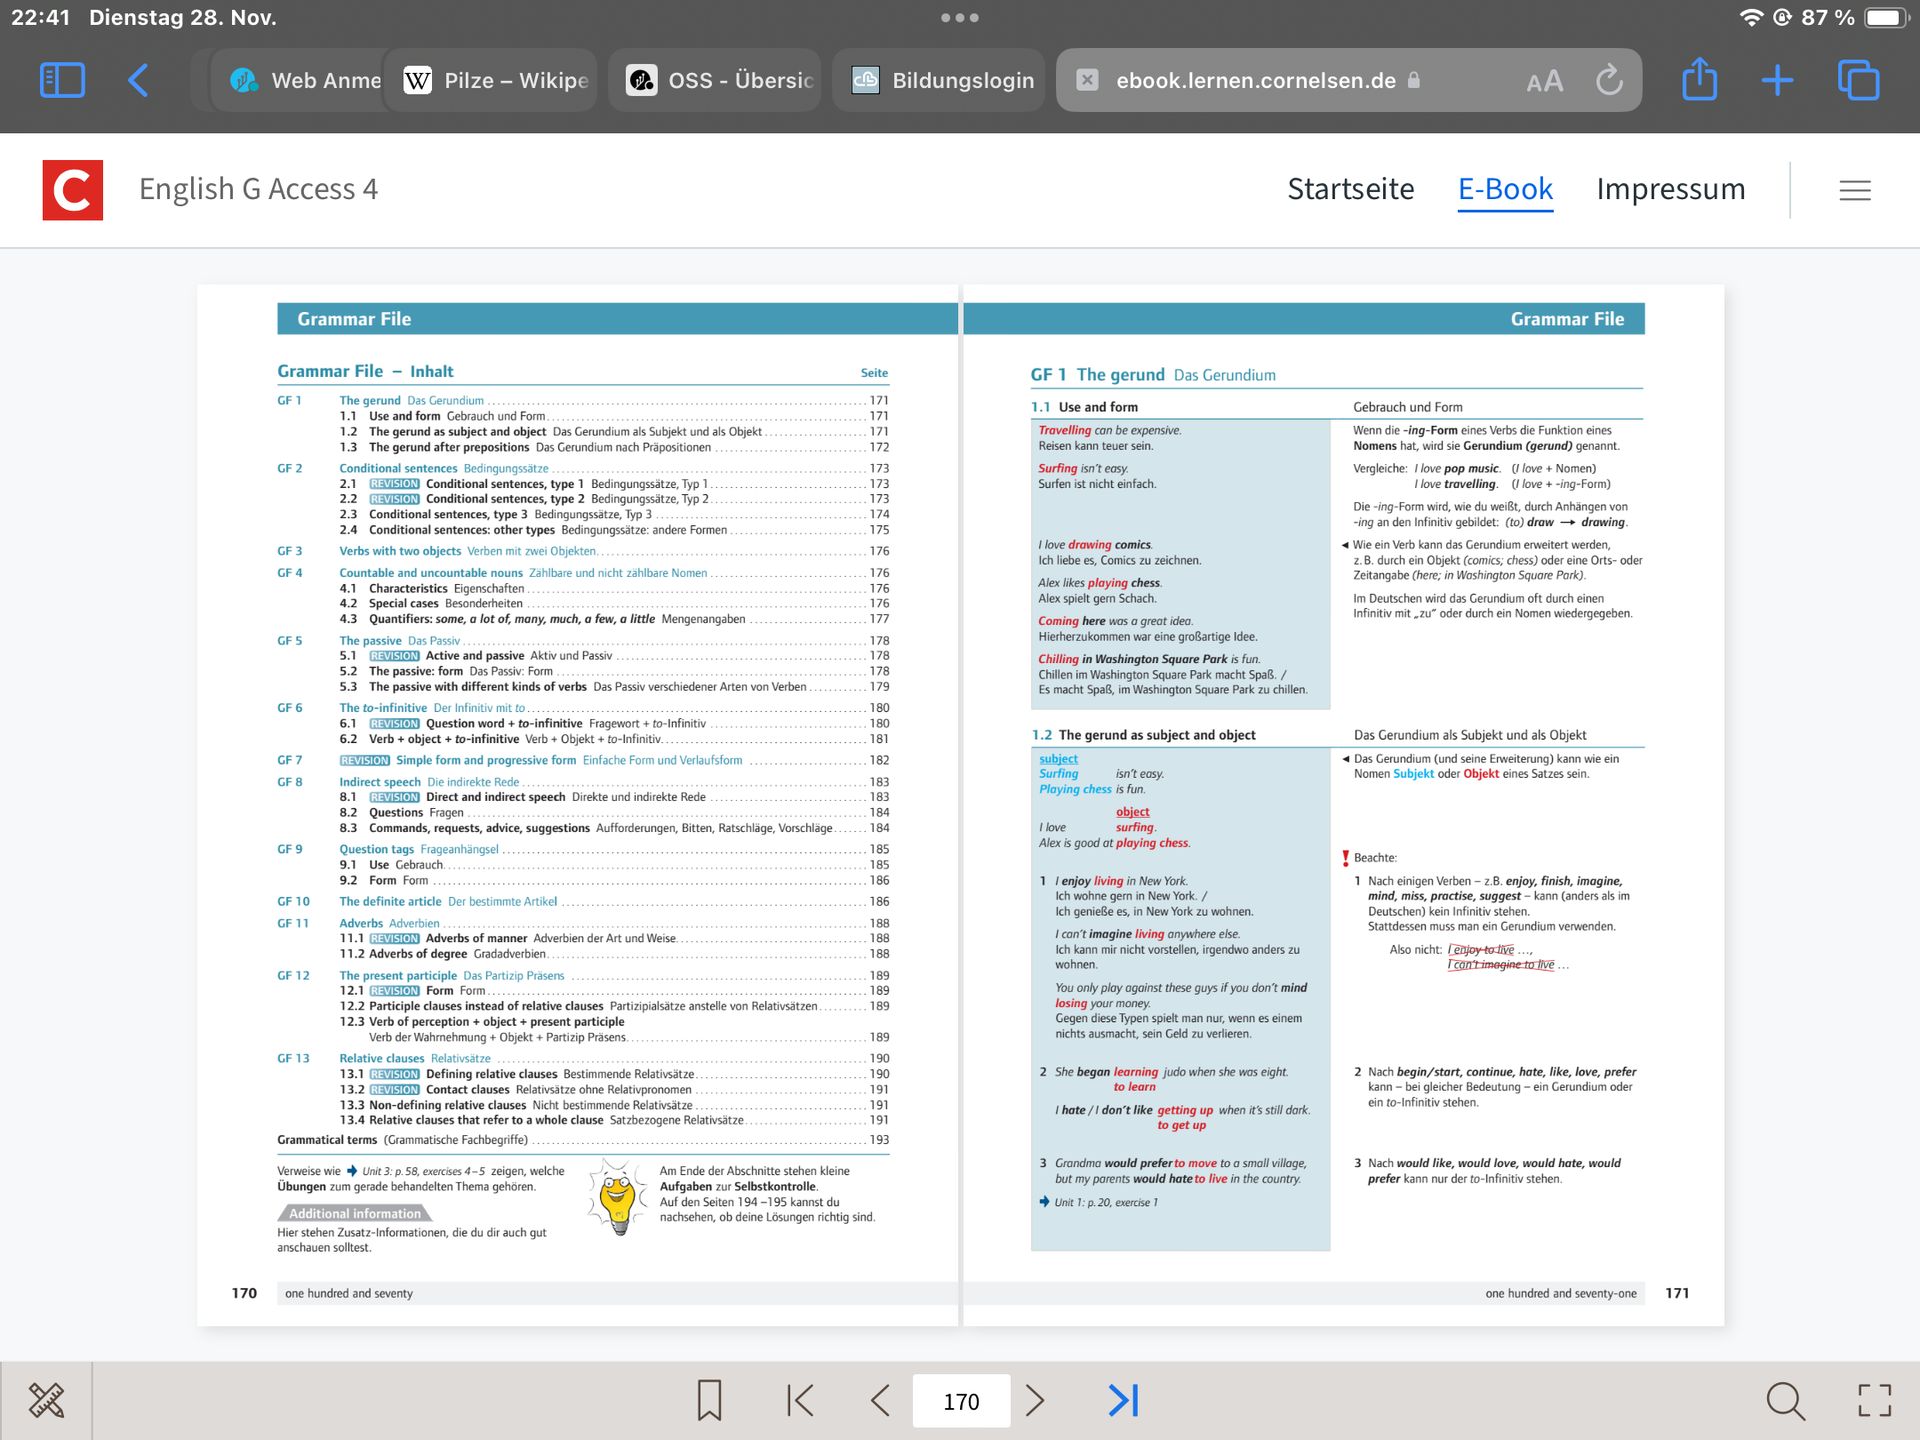1920x1440 pixels.
Task: Switch to the Bildungslogin tab
Action: click(942, 80)
